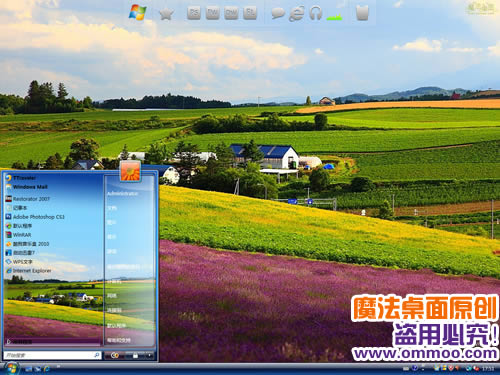The width and height of the screenshot is (500, 375).
Task: Click the magnifier icon in the search box
Action: 97,355
